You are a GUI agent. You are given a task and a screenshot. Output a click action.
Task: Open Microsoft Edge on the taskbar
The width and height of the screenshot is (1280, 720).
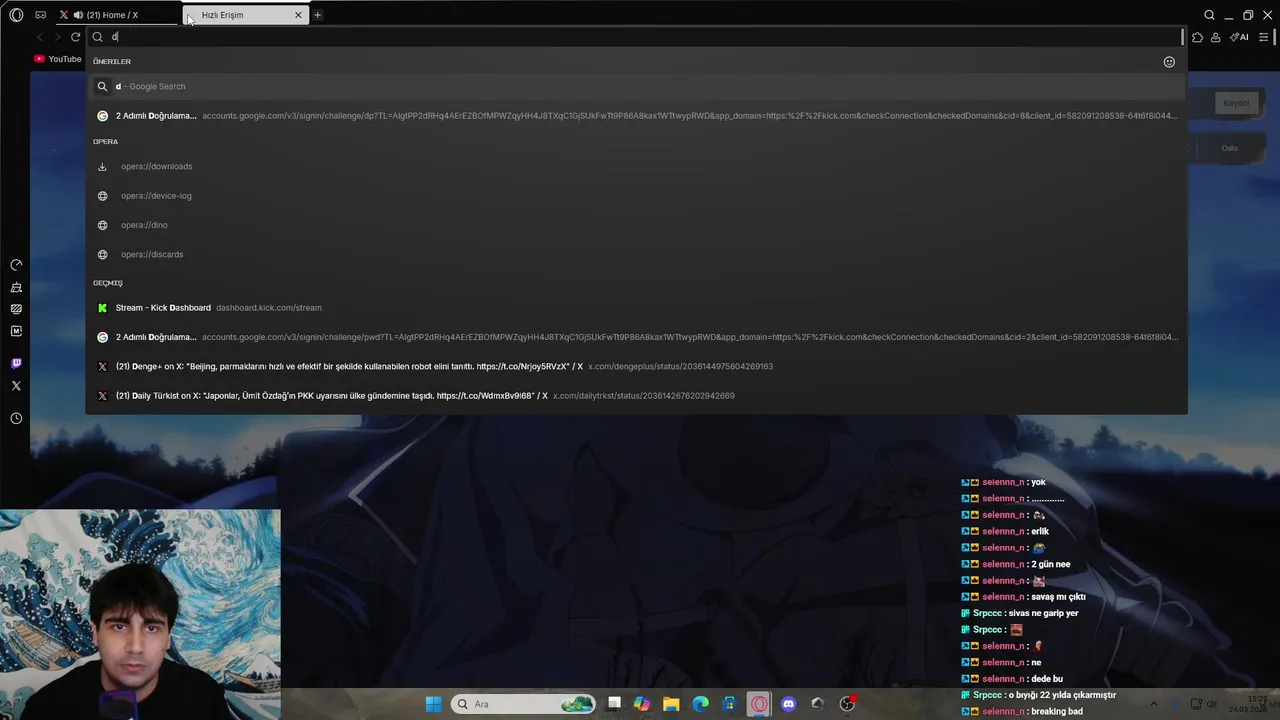[x=701, y=704]
